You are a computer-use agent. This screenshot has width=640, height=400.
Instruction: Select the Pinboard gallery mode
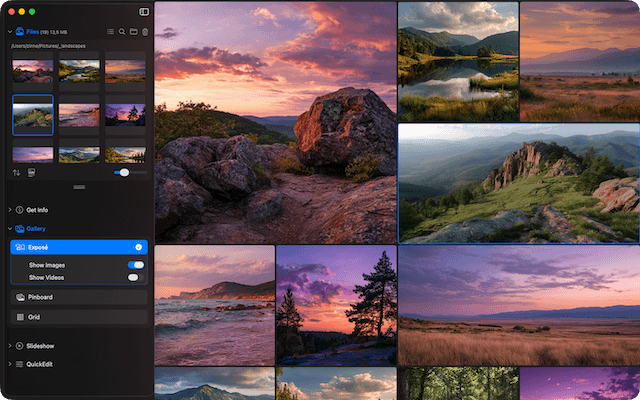(x=40, y=297)
